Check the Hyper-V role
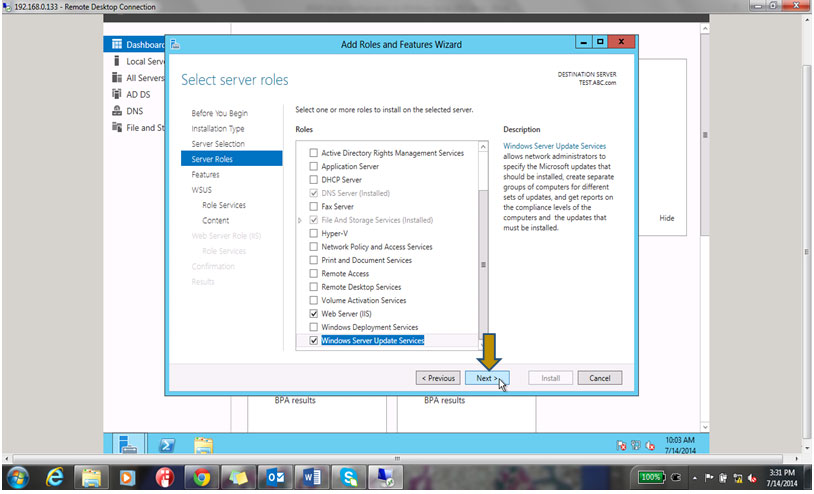This screenshot has width=814, height=494. pyautogui.click(x=314, y=234)
